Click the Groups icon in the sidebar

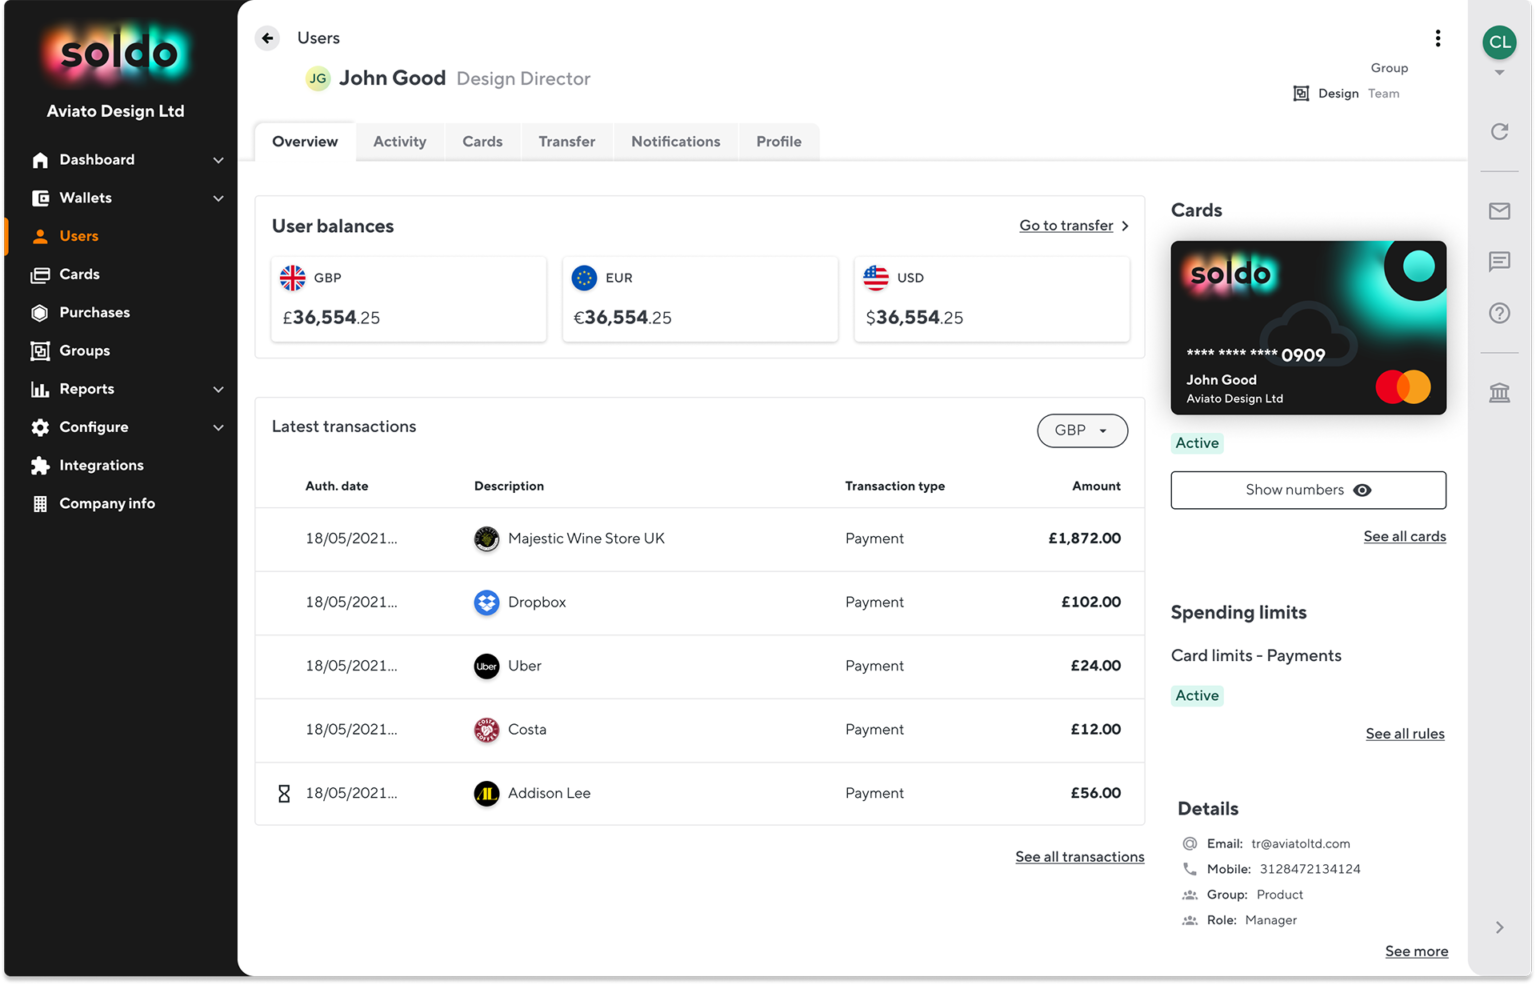[40, 350]
